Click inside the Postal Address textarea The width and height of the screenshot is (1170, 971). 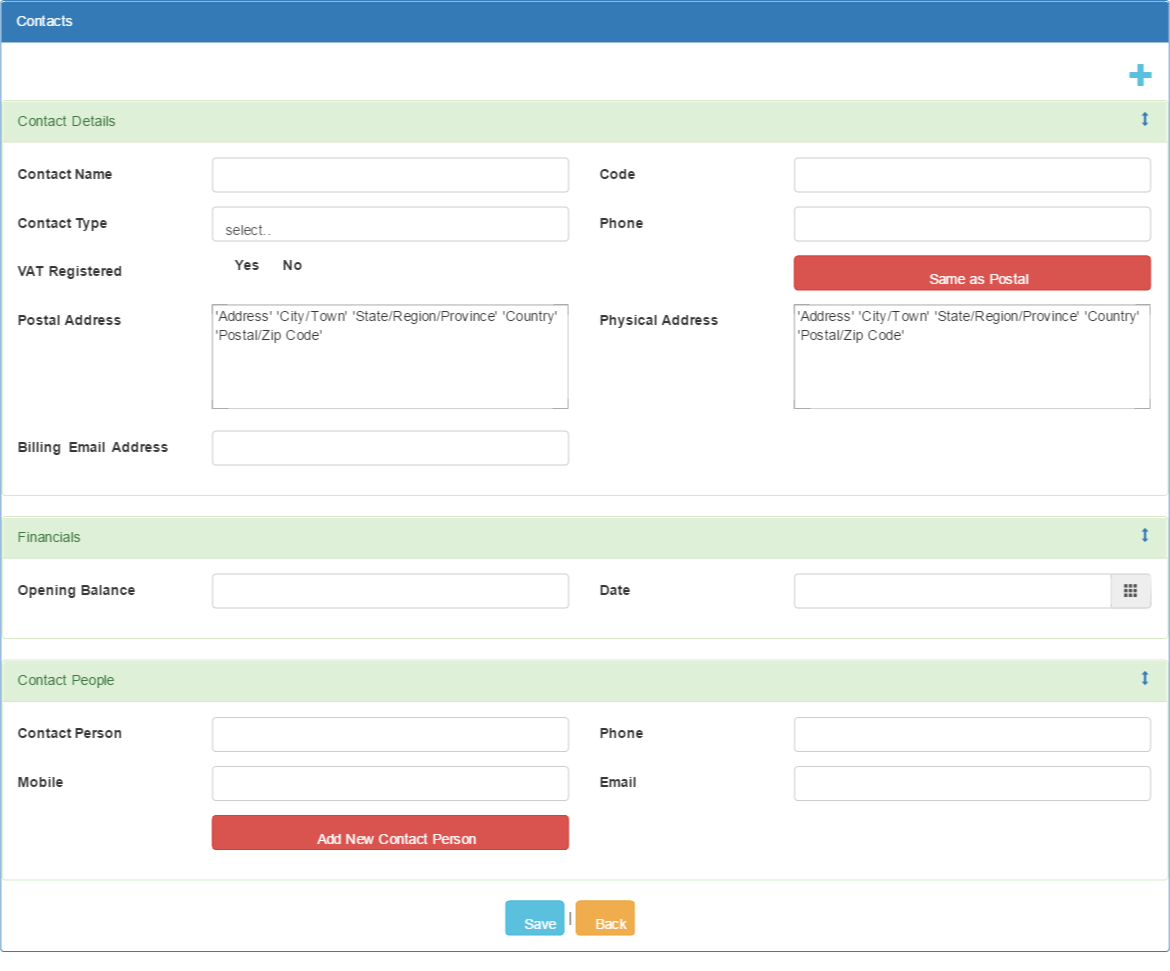tap(390, 357)
